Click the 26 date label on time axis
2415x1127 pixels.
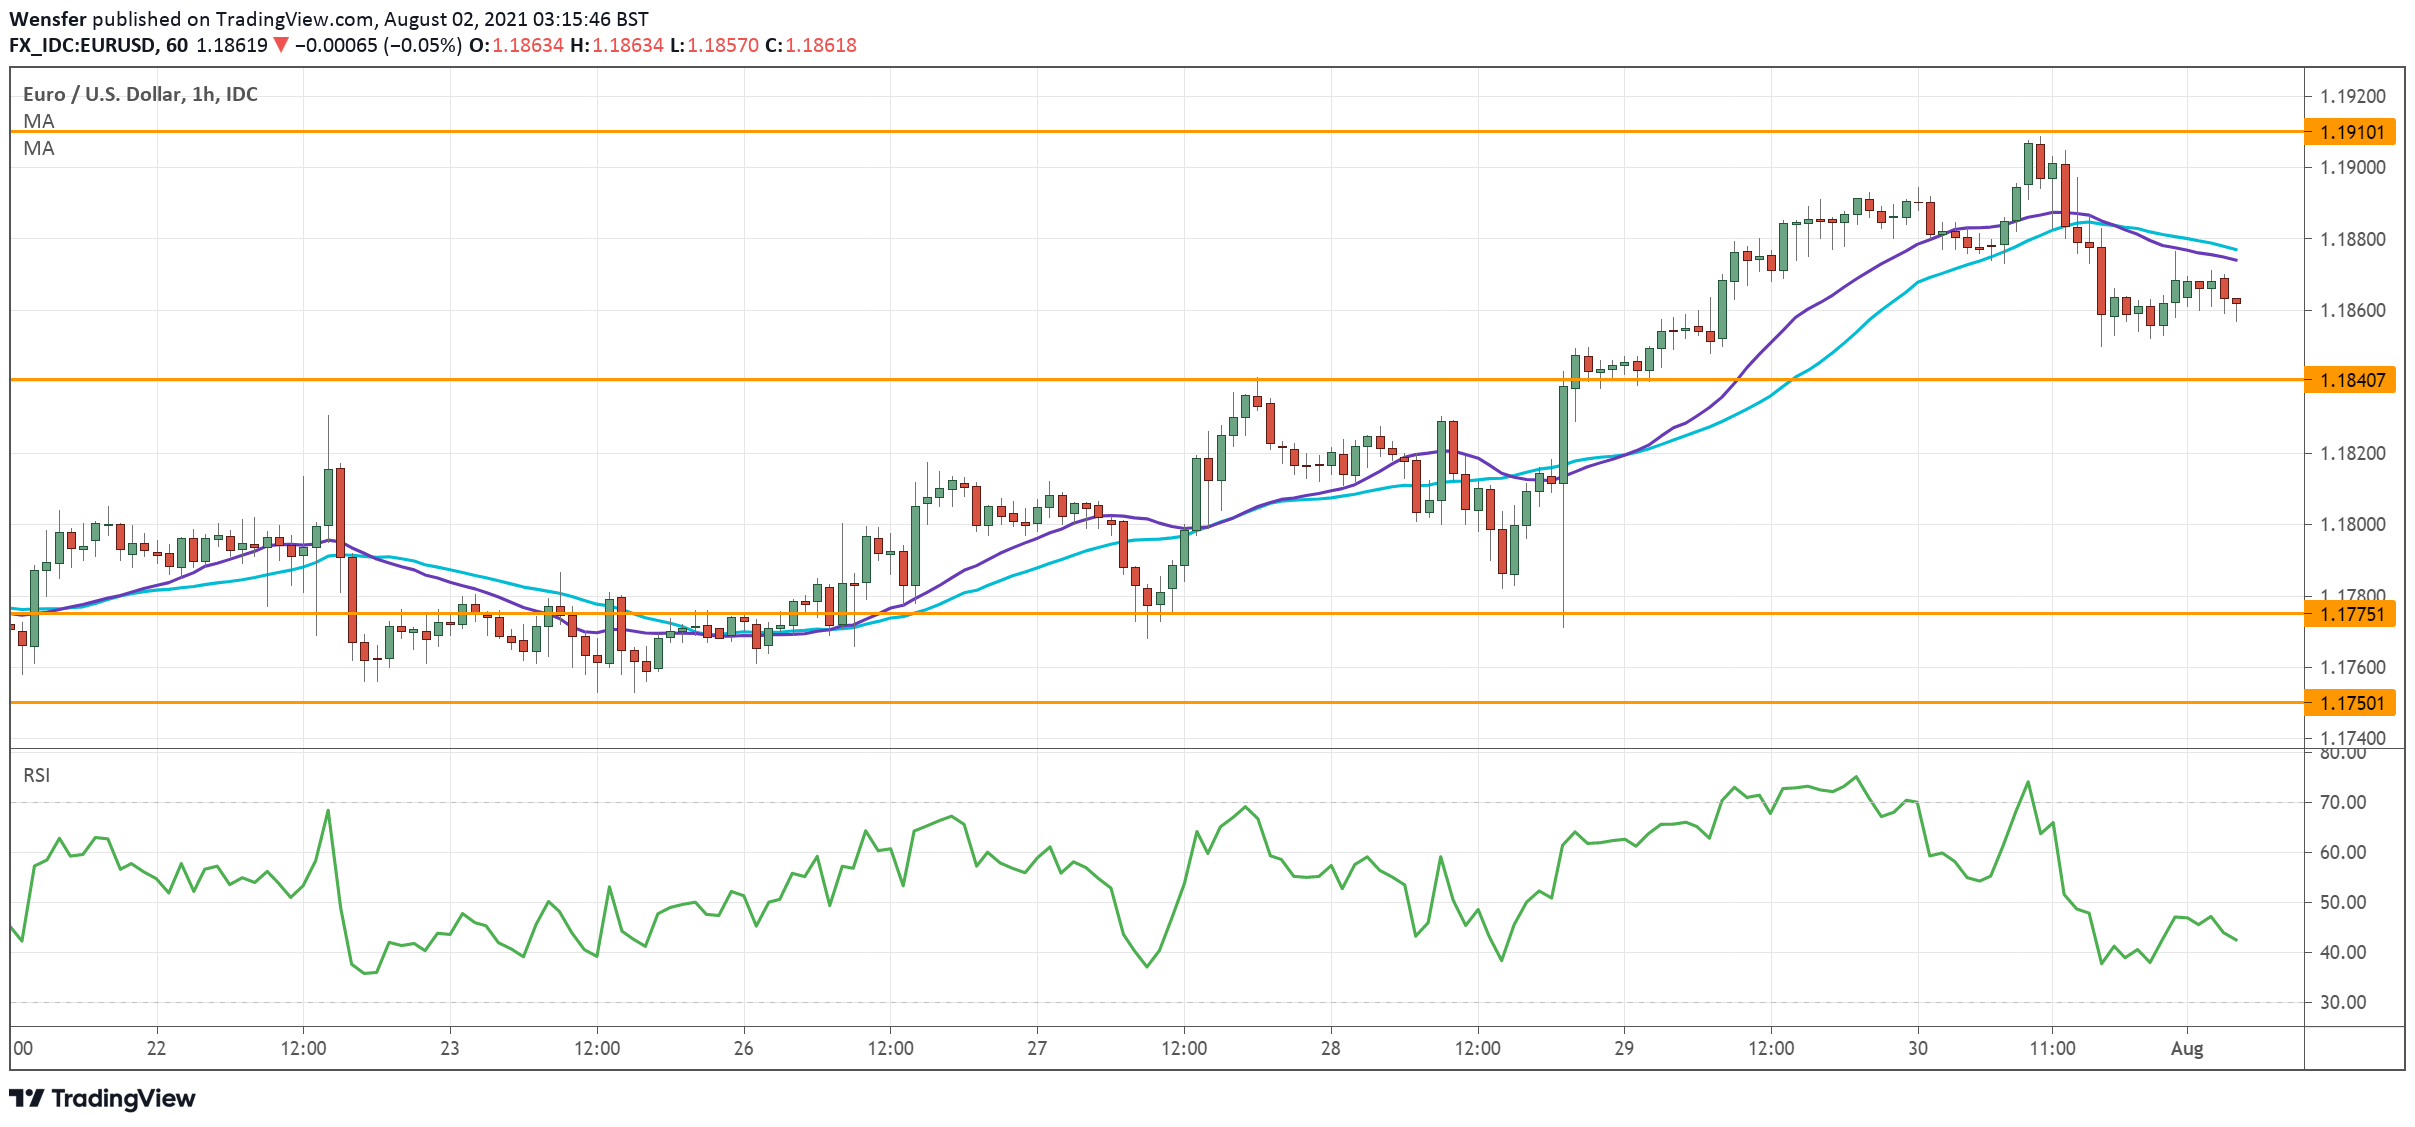743,1048
